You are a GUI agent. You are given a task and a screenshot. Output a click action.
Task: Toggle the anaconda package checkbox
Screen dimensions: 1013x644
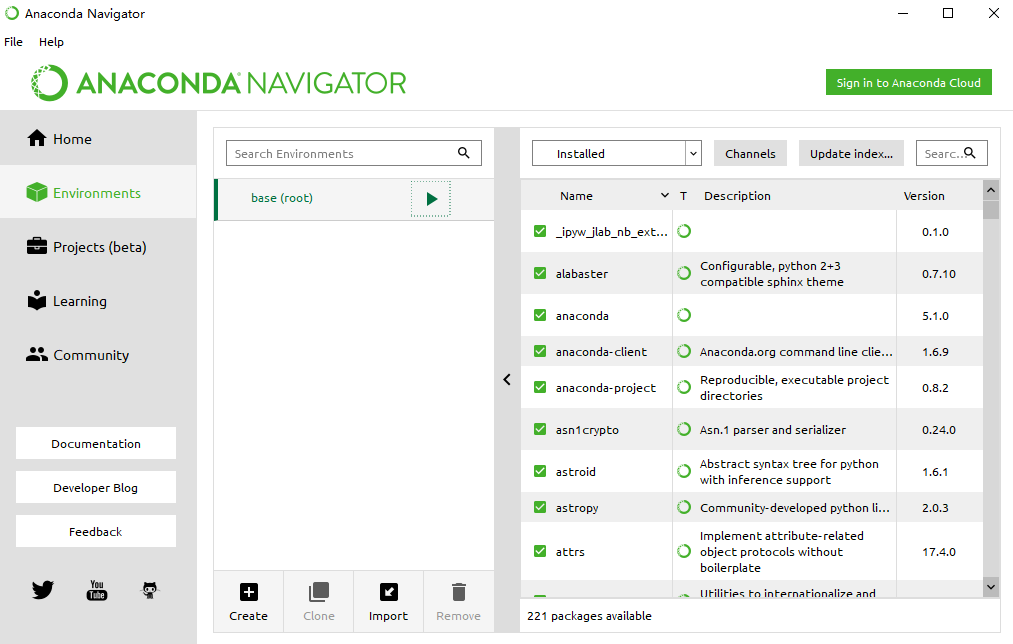[540, 315]
